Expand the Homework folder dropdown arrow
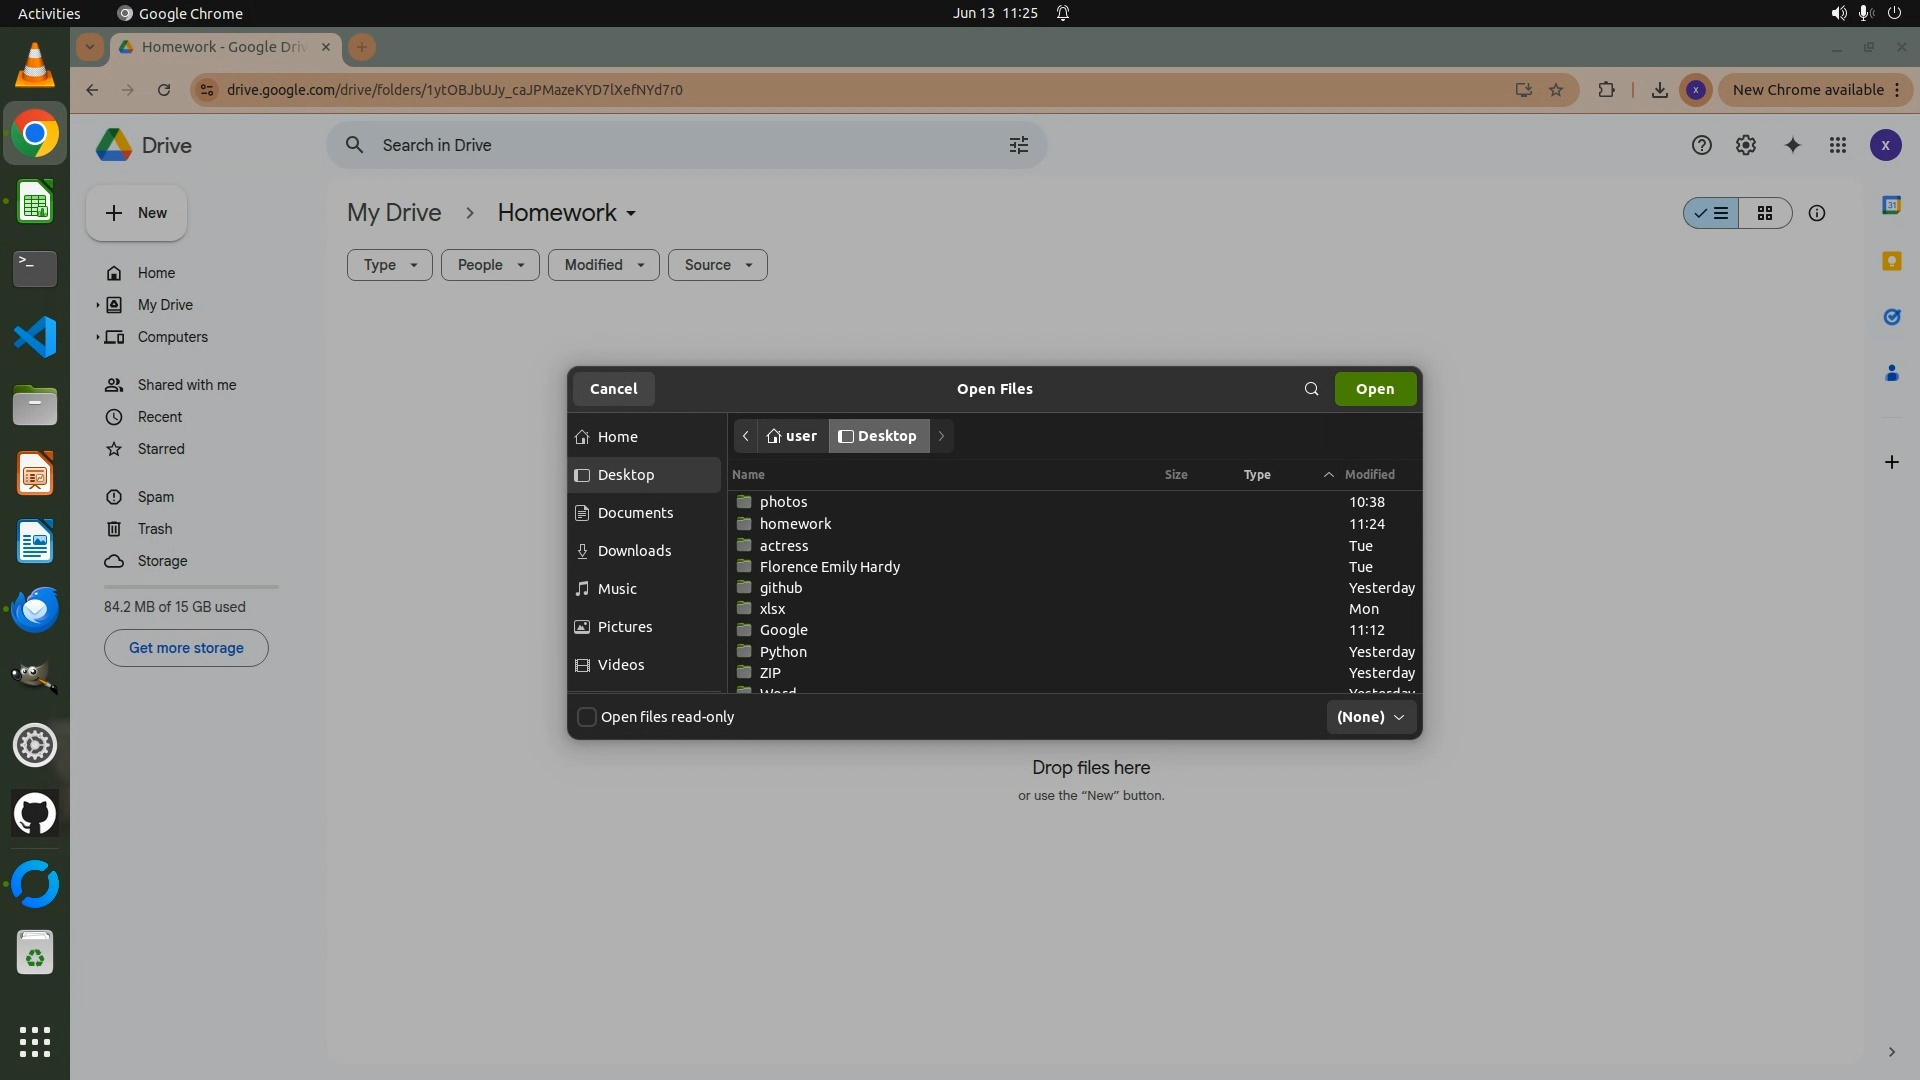The width and height of the screenshot is (1920, 1080). pos(631,213)
